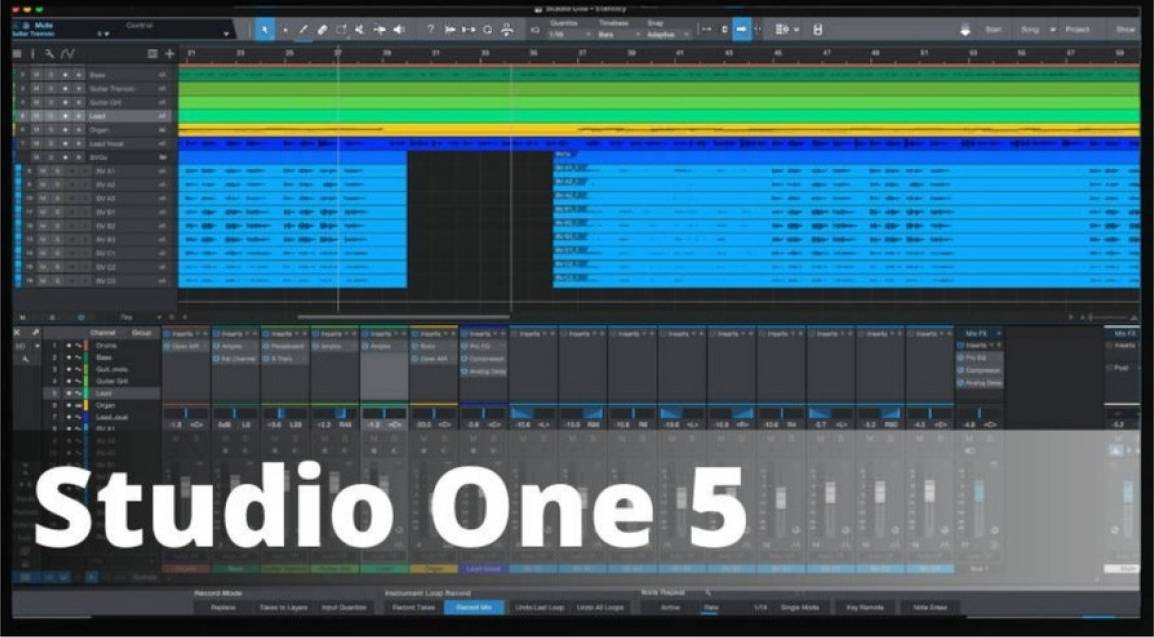Solo the BV C3 track
Viewport: 1154px width, 638px height.
tap(55, 281)
